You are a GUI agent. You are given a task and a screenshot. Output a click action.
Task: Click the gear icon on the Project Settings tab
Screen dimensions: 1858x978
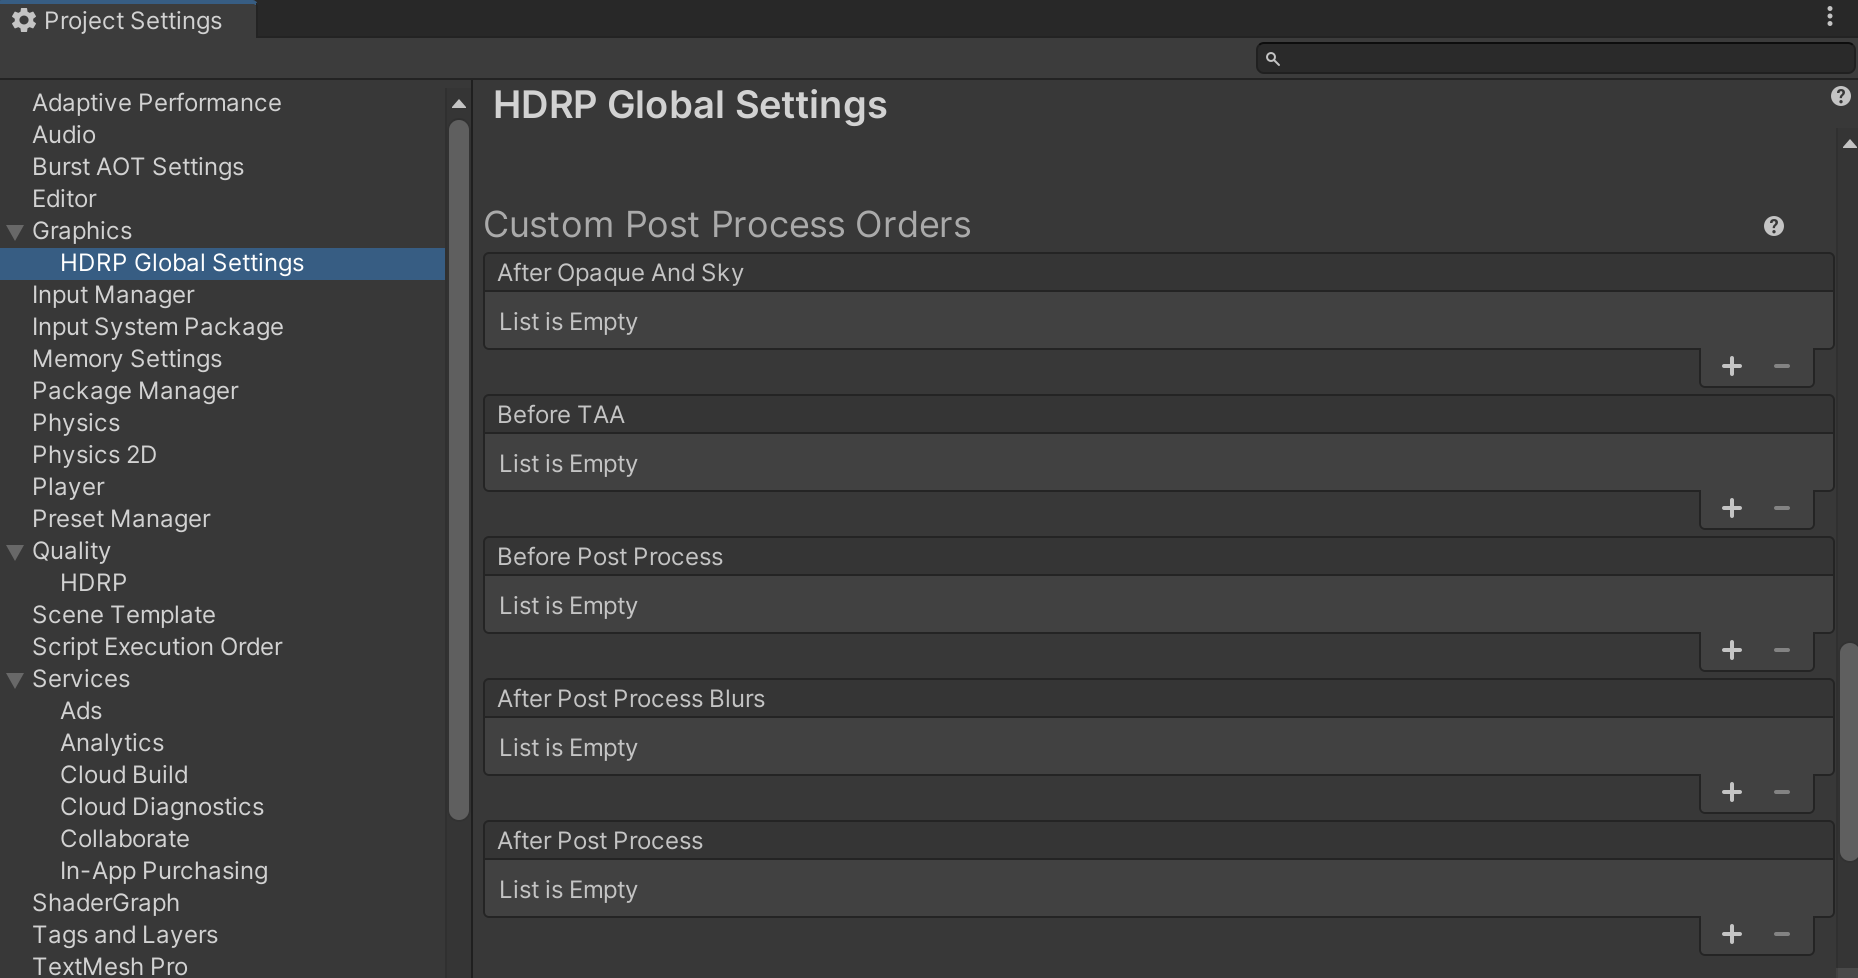22,20
